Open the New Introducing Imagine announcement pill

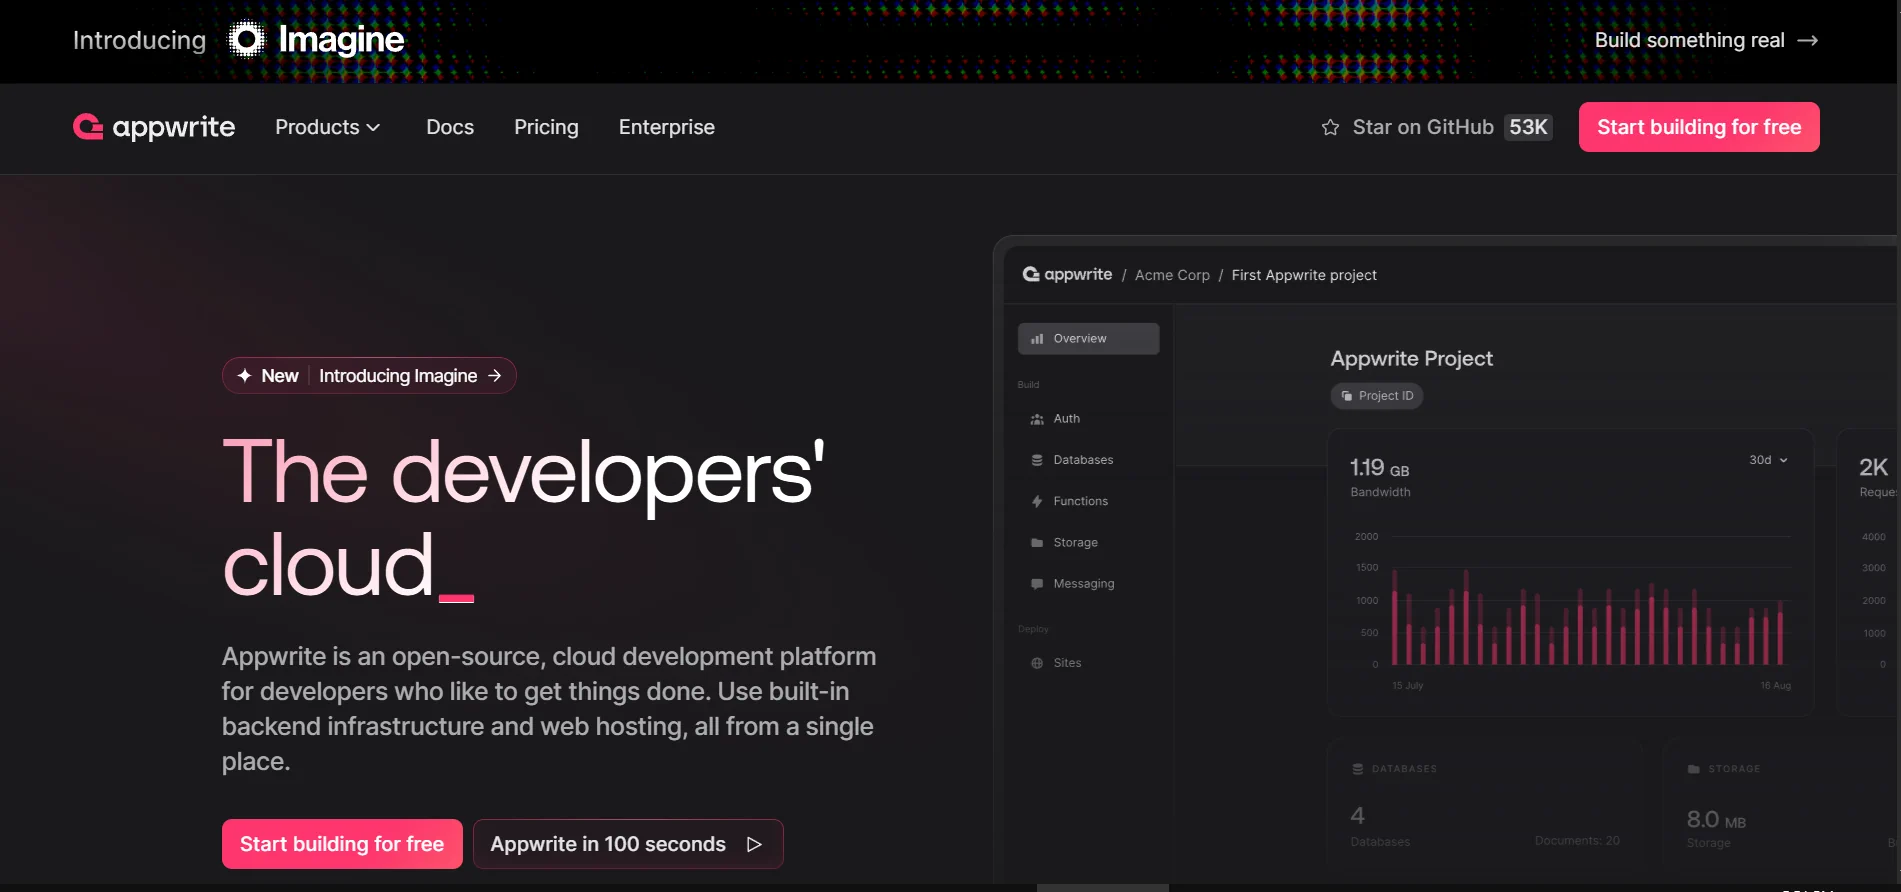point(369,376)
